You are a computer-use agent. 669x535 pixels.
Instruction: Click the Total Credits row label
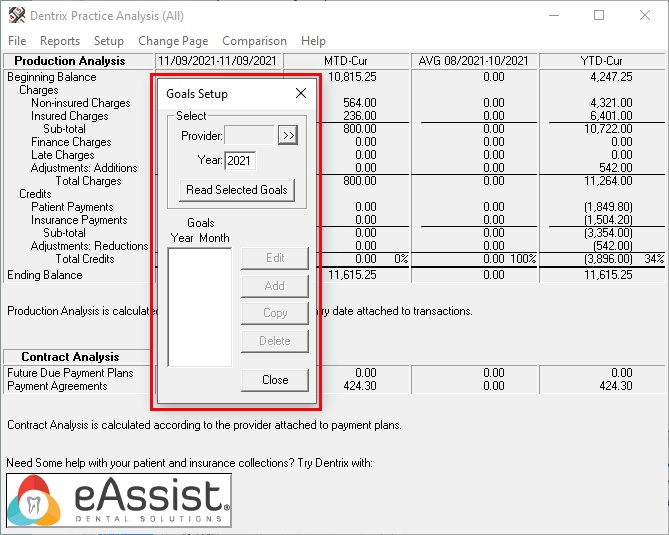[x=85, y=259]
